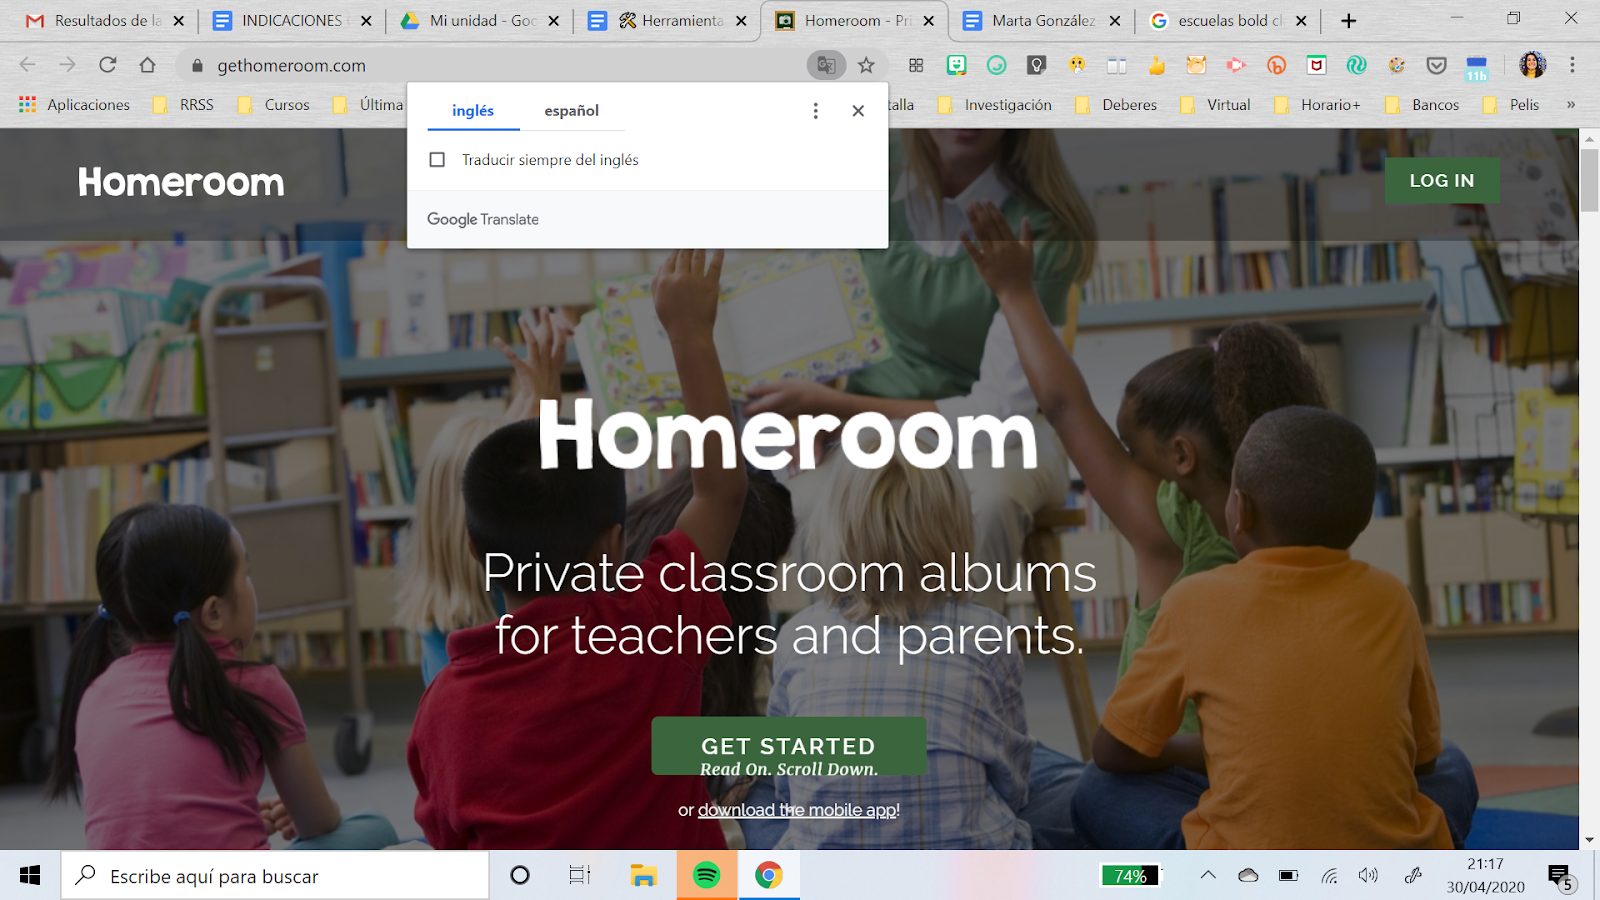Click the orange 'b' extension icon

(x=1277, y=65)
